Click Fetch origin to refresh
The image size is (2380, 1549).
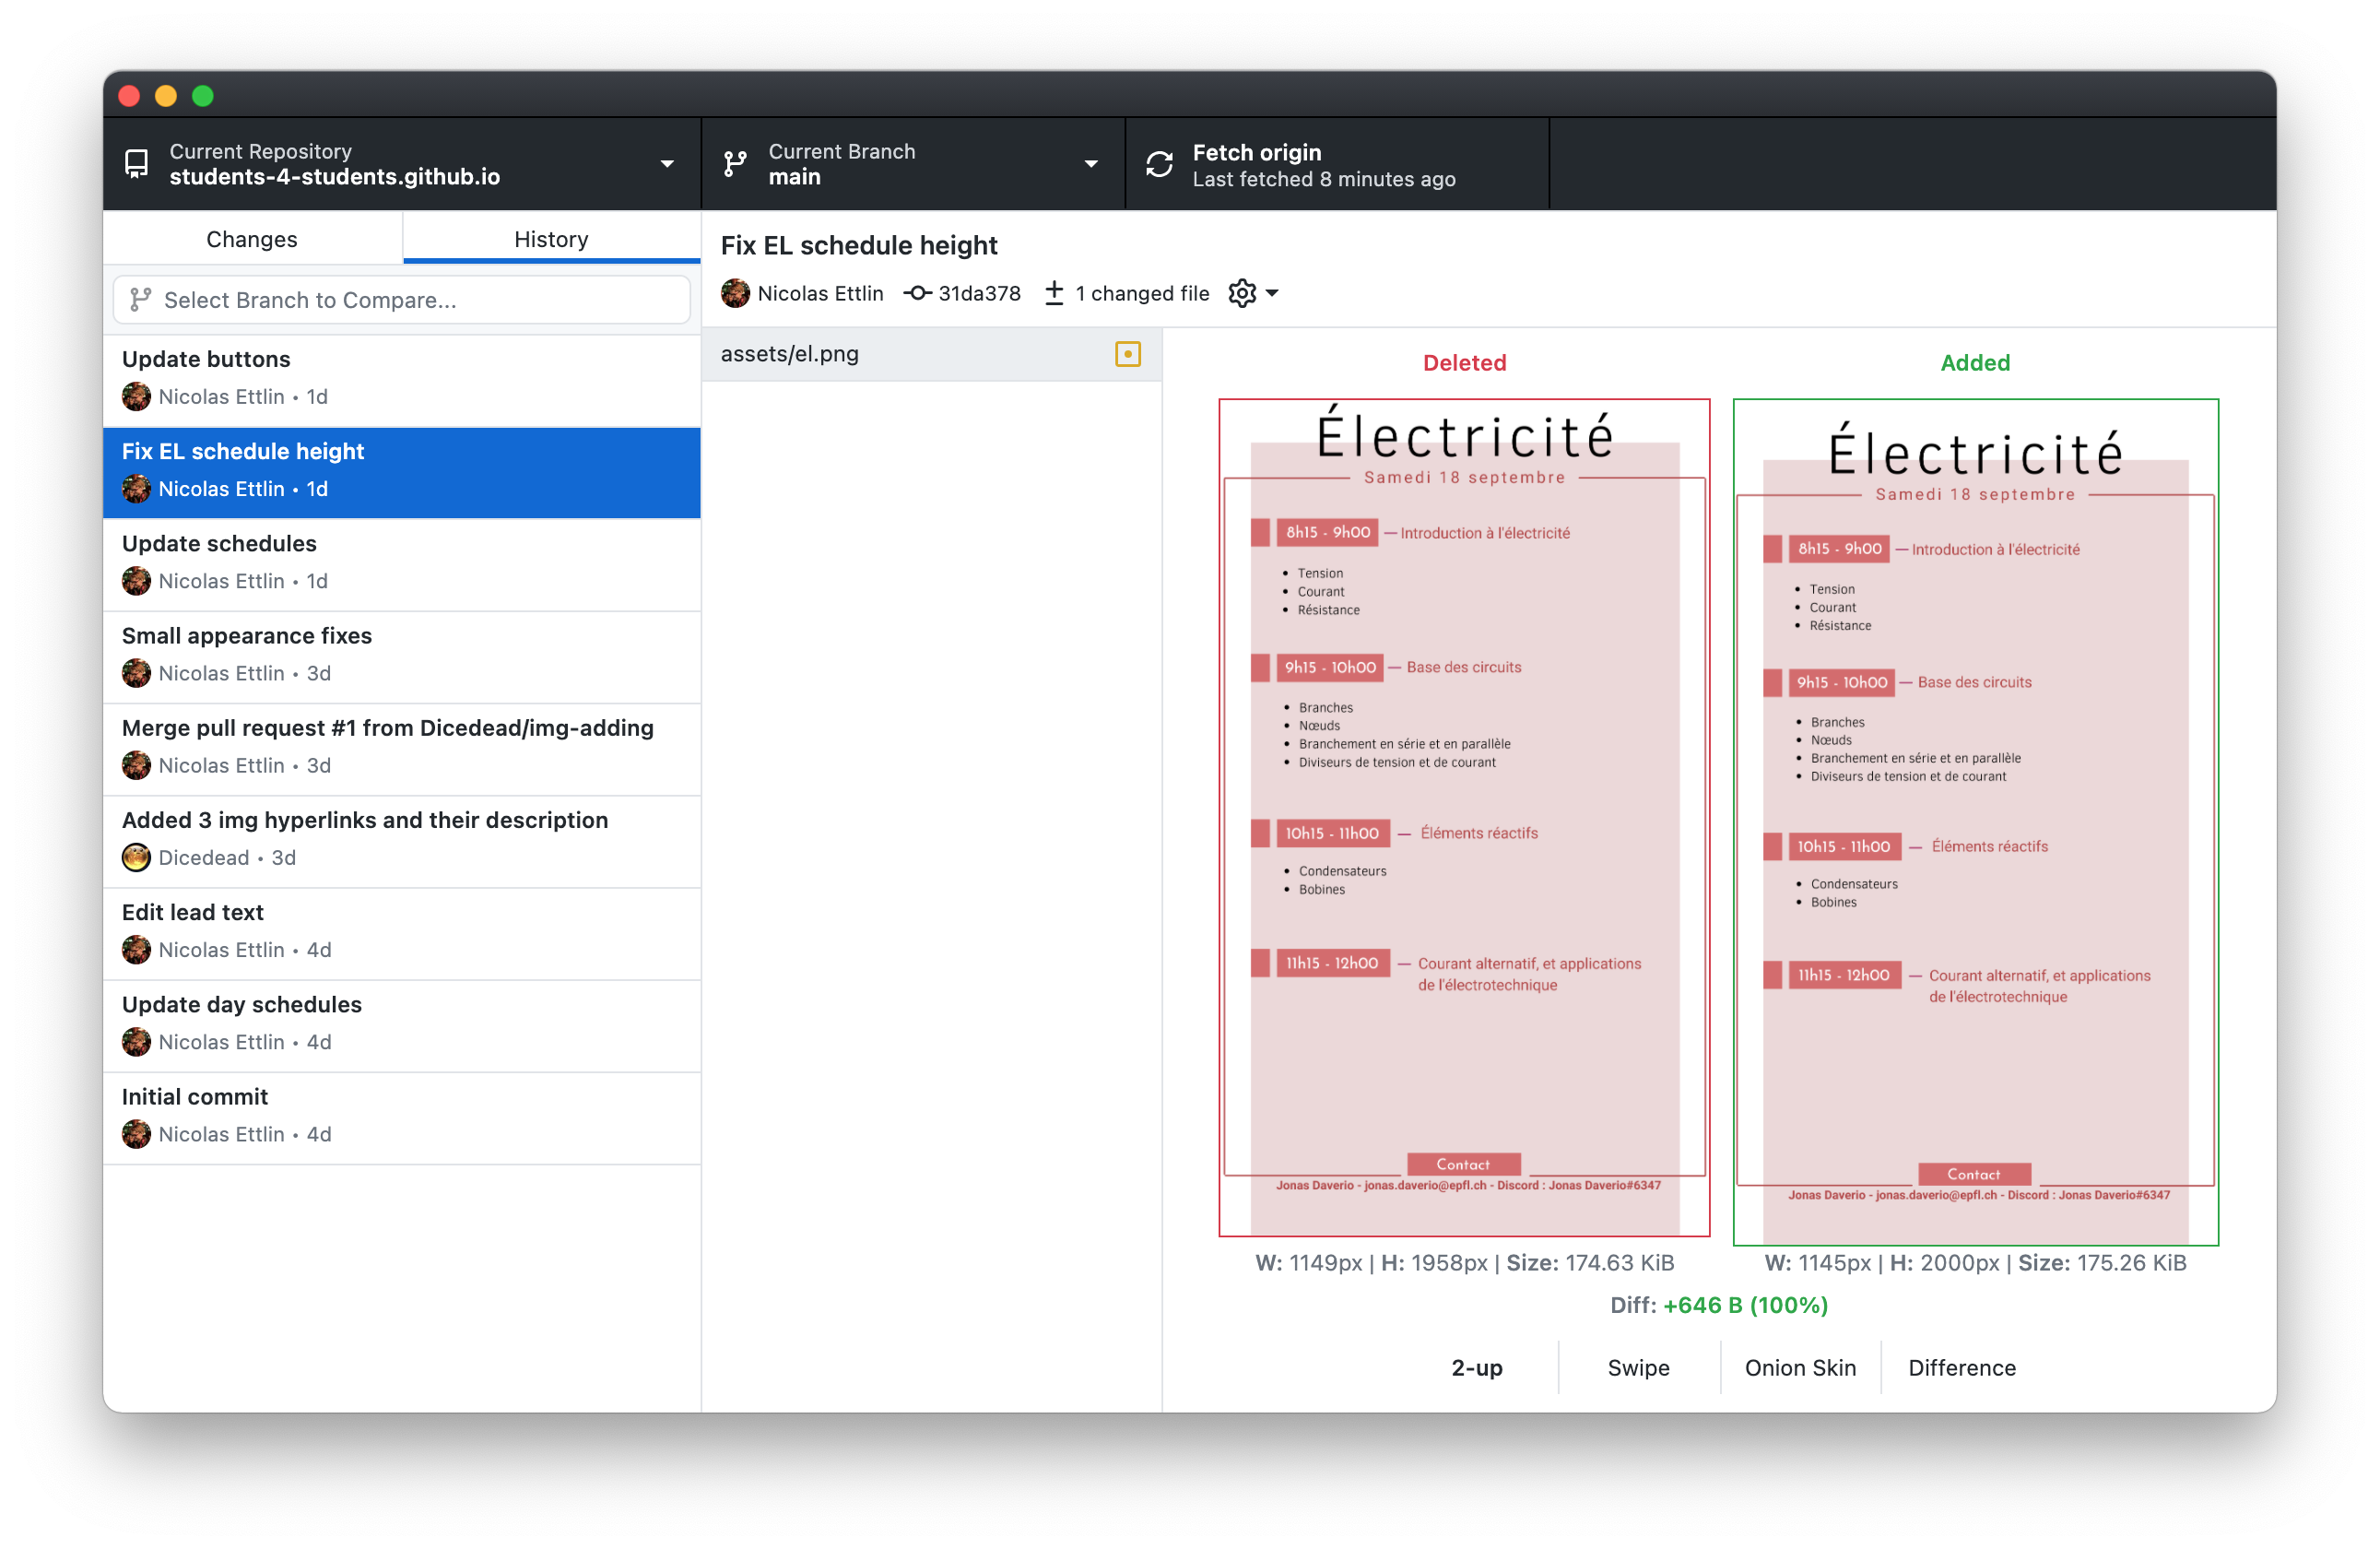pyautogui.click(x=1324, y=163)
